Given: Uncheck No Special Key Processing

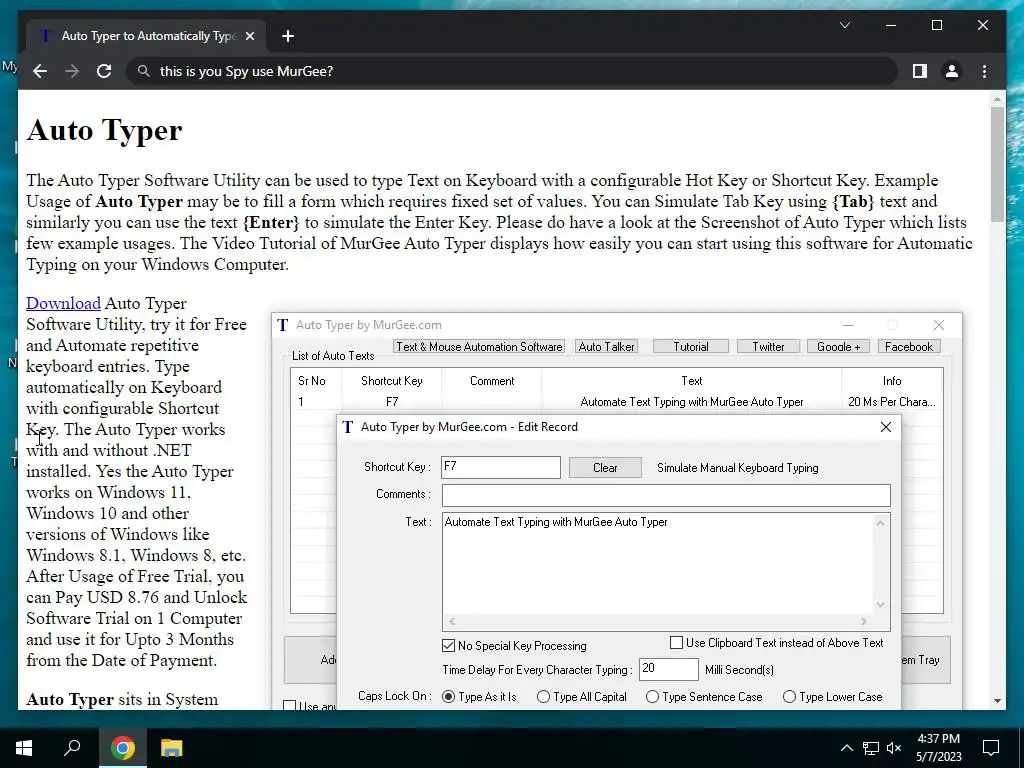Looking at the screenshot, I should pyautogui.click(x=448, y=645).
